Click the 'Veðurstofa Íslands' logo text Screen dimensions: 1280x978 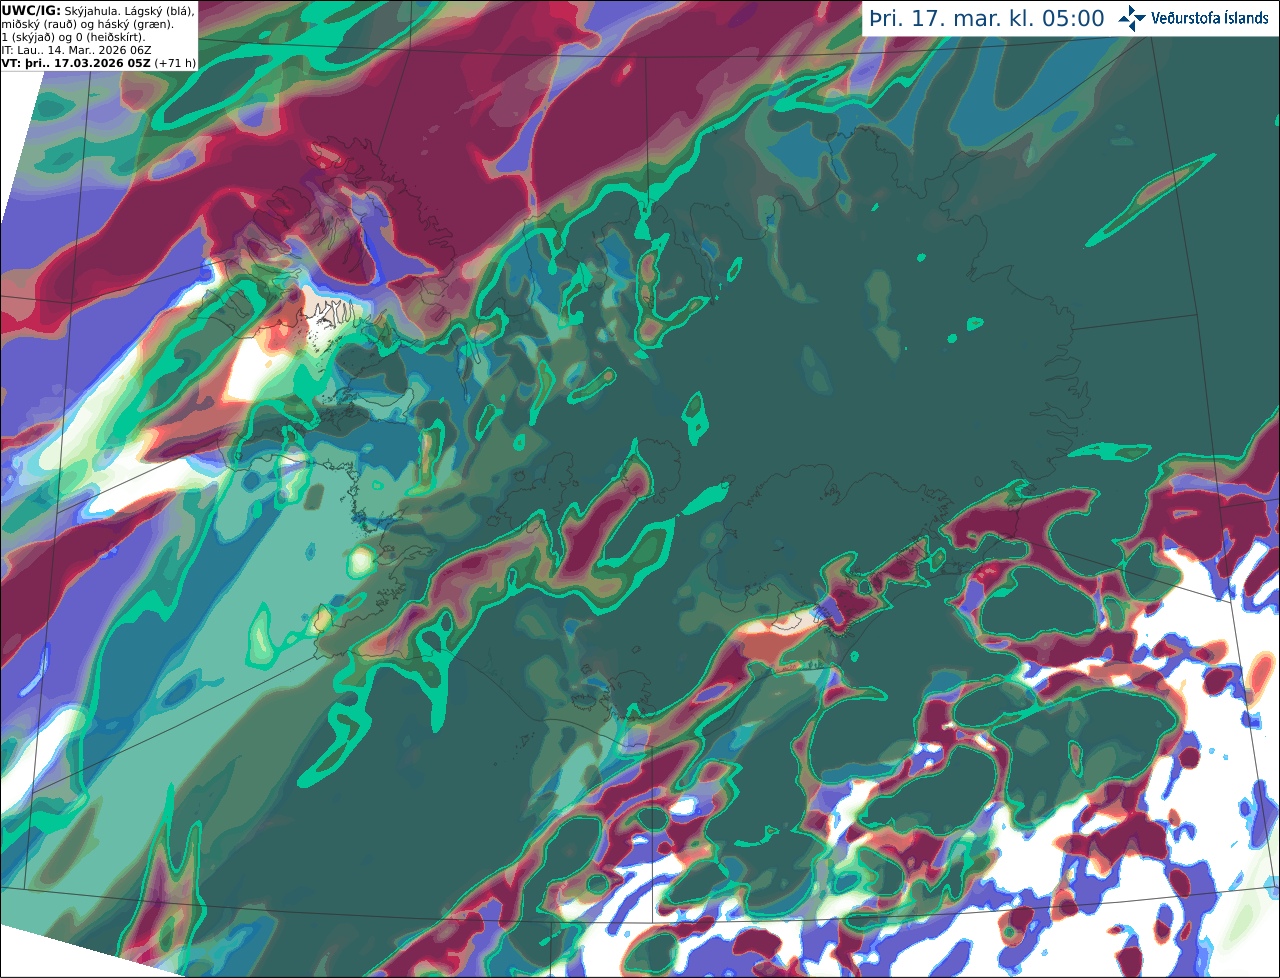[x=1210, y=19]
